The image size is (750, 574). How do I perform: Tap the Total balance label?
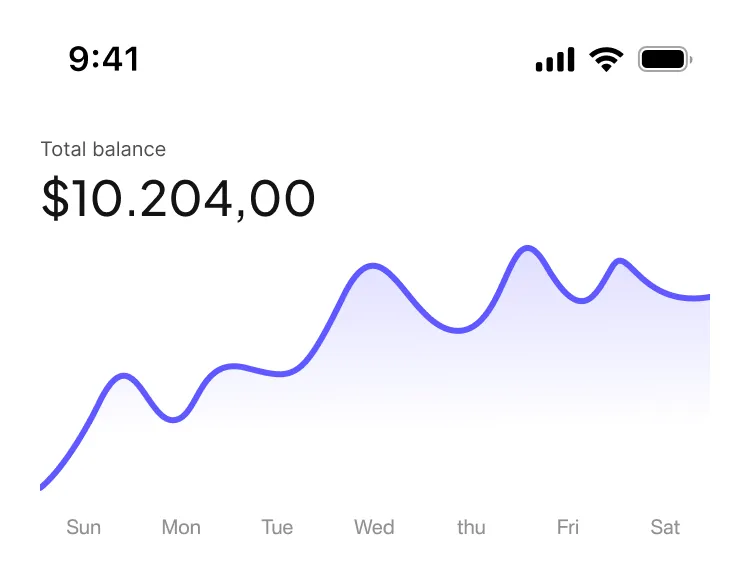pos(103,149)
